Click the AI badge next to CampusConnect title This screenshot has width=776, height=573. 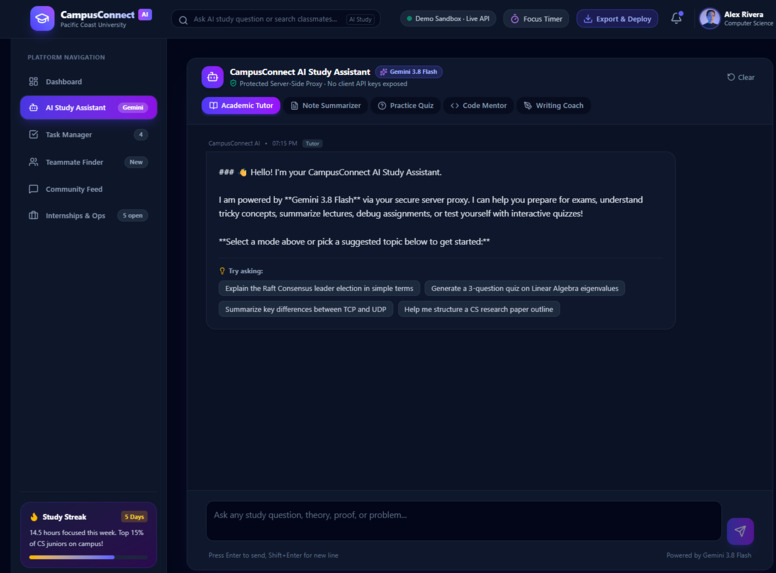click(x=145, y=14)
